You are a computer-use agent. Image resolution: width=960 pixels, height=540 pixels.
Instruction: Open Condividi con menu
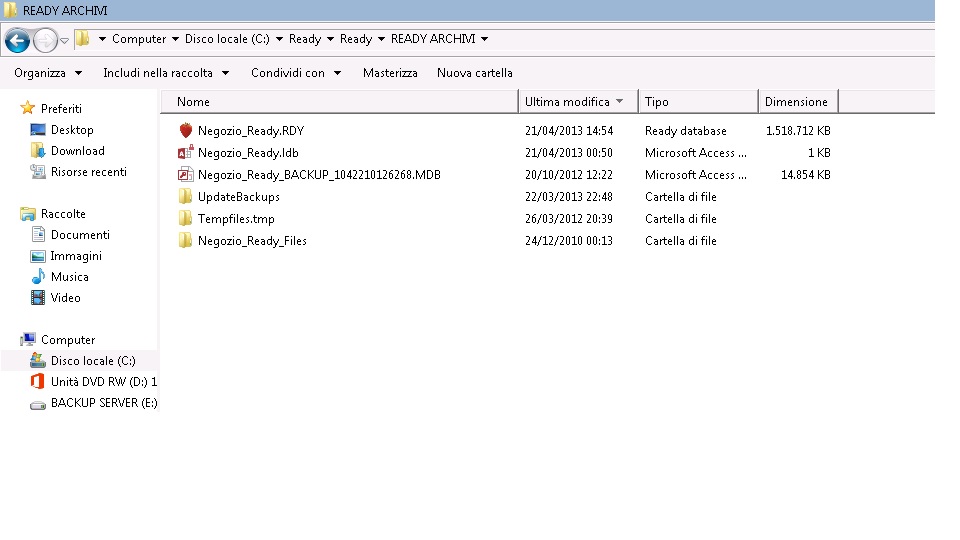(x=296, y=73)
